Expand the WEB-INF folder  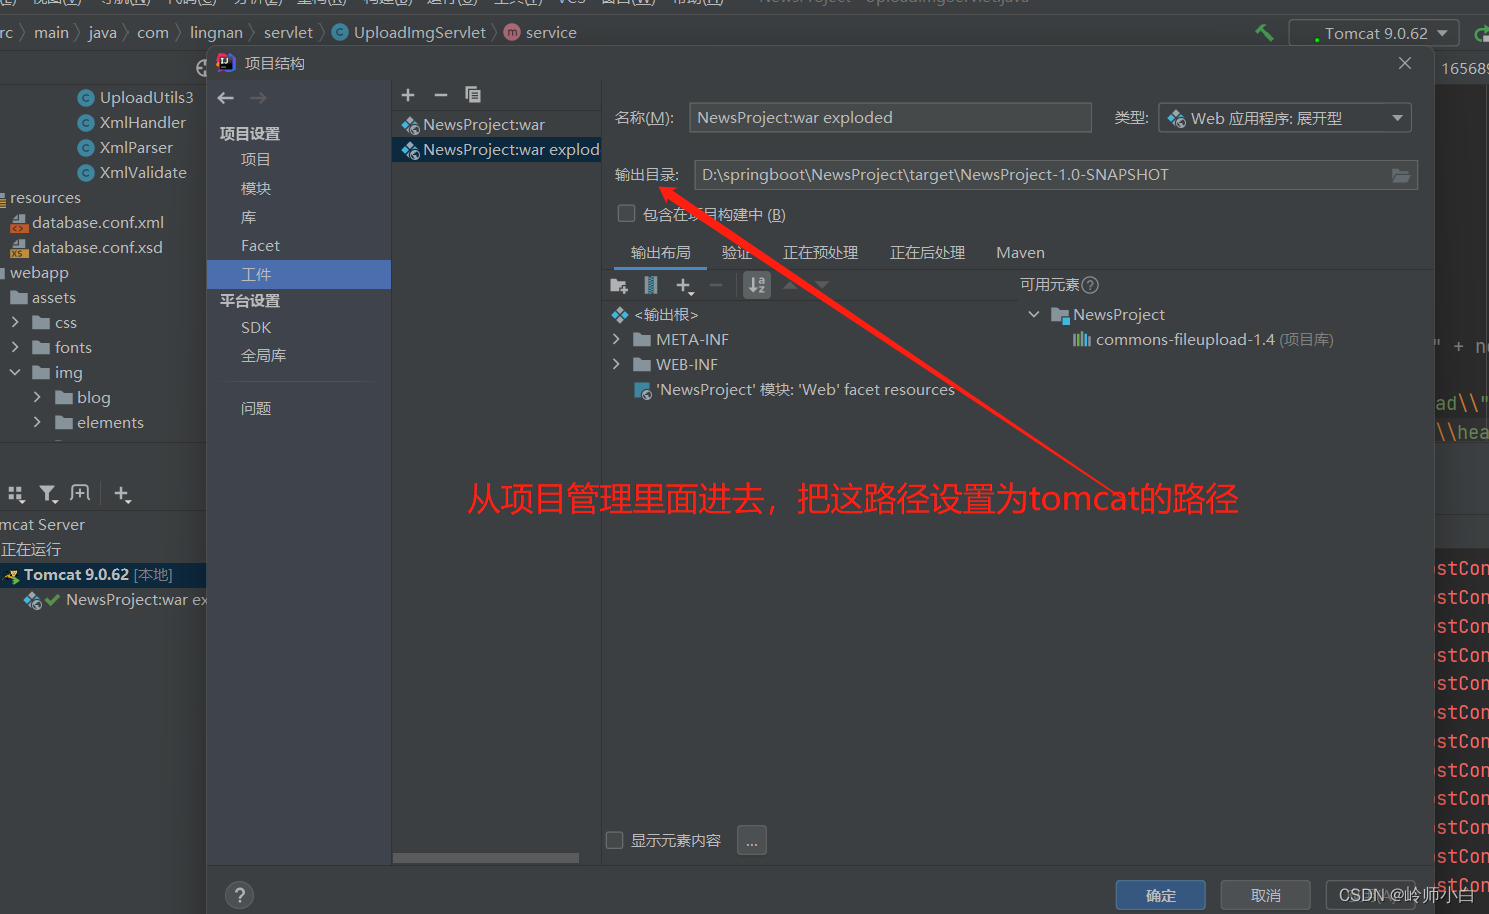click(616, 365)
